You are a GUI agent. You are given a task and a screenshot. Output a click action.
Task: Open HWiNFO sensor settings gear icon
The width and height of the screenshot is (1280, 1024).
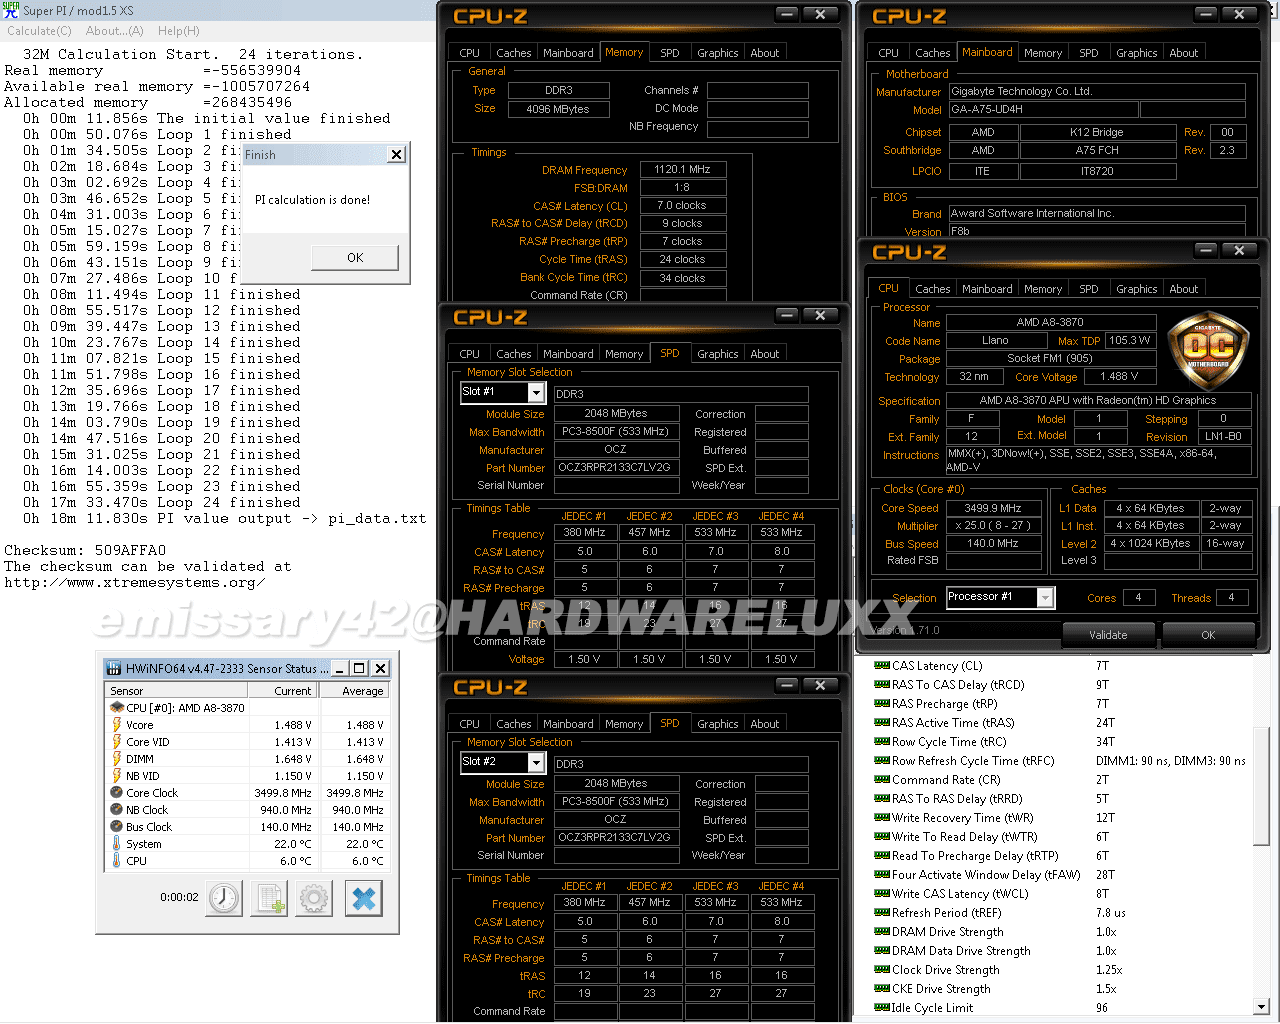click(314, 898)
